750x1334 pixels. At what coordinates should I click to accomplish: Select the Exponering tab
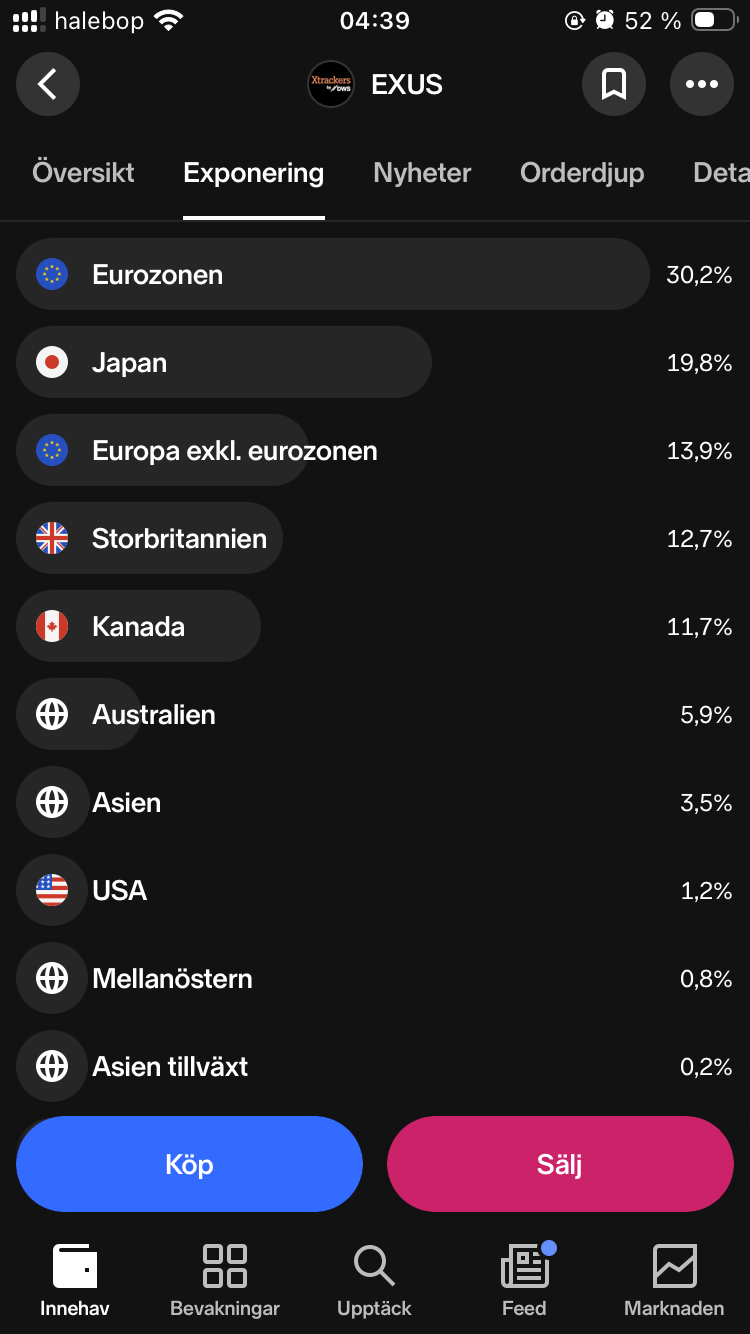(x=254, y=172)
